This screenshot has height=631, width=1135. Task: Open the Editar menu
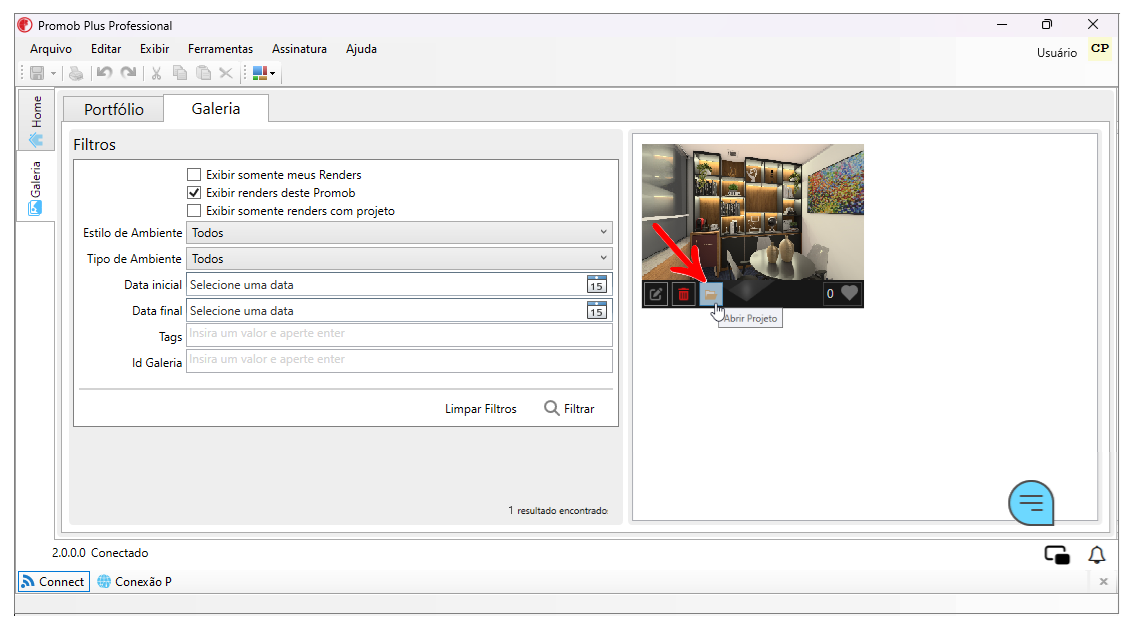tap(106, 48)
